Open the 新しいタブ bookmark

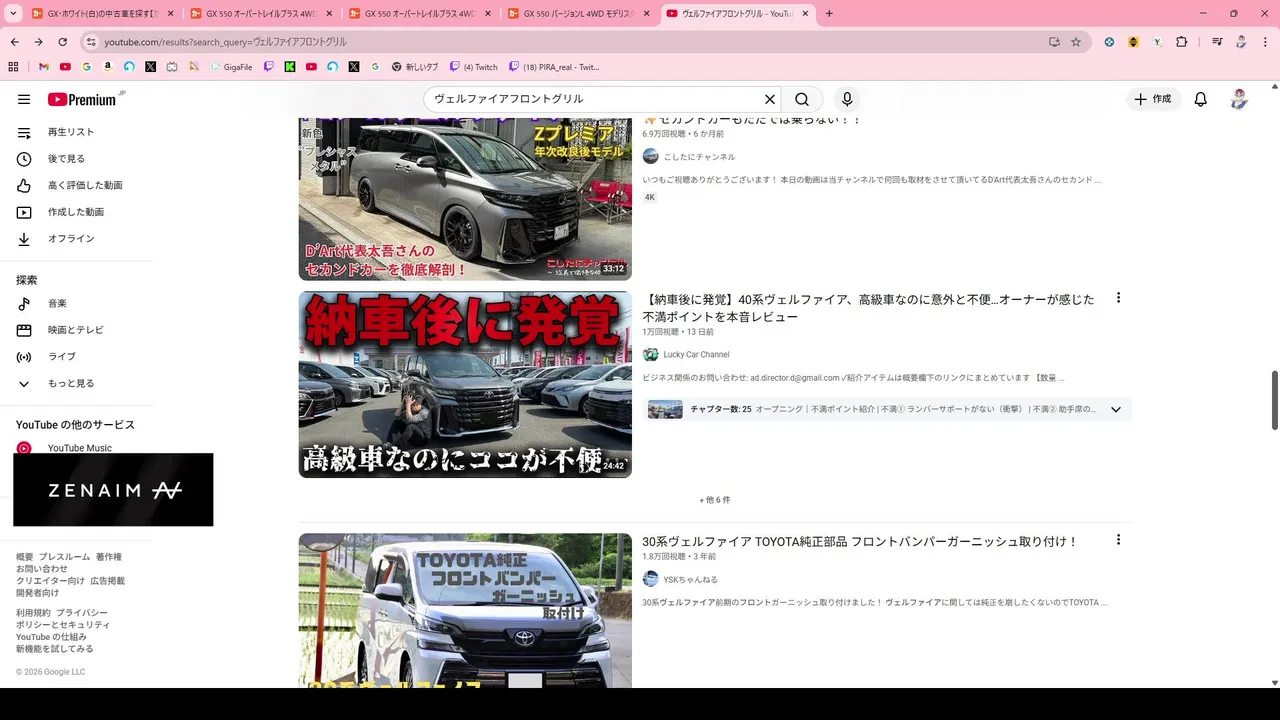[414, 67]
